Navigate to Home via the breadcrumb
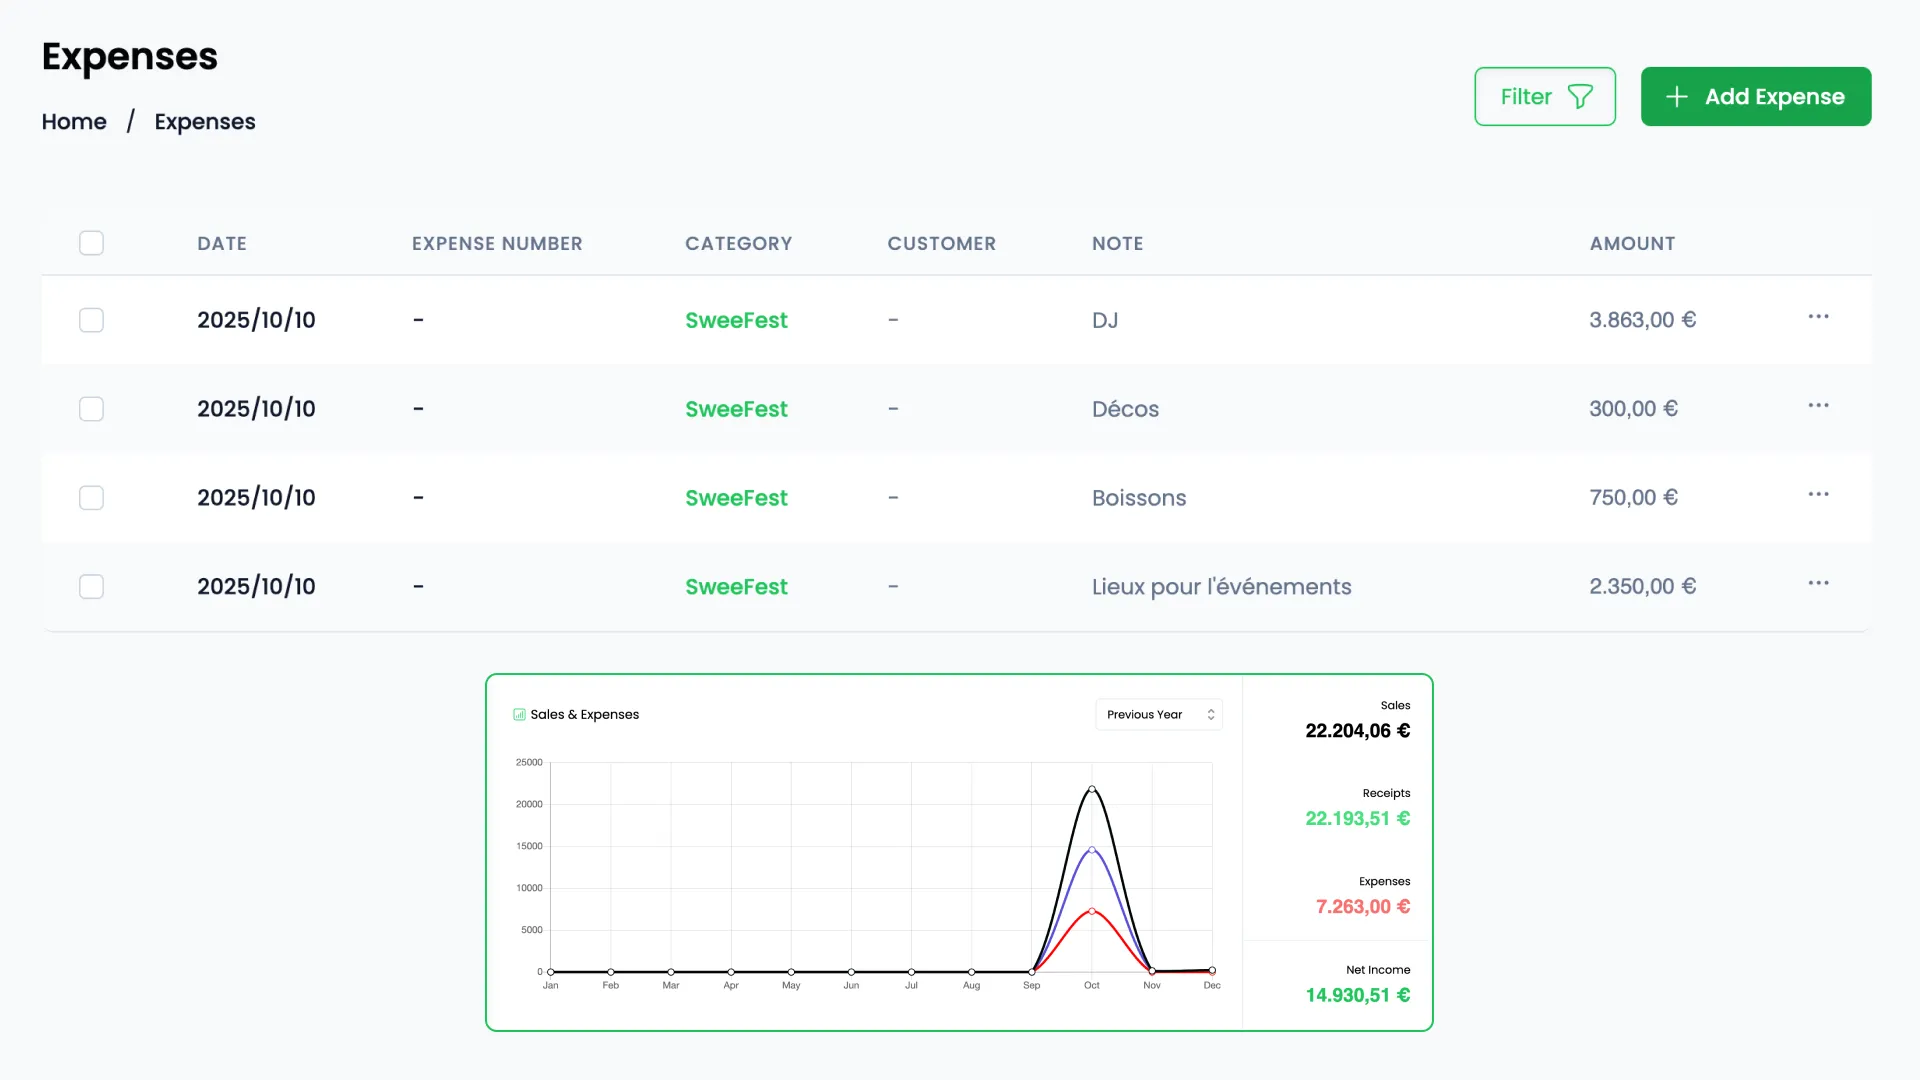 [73, 121]
